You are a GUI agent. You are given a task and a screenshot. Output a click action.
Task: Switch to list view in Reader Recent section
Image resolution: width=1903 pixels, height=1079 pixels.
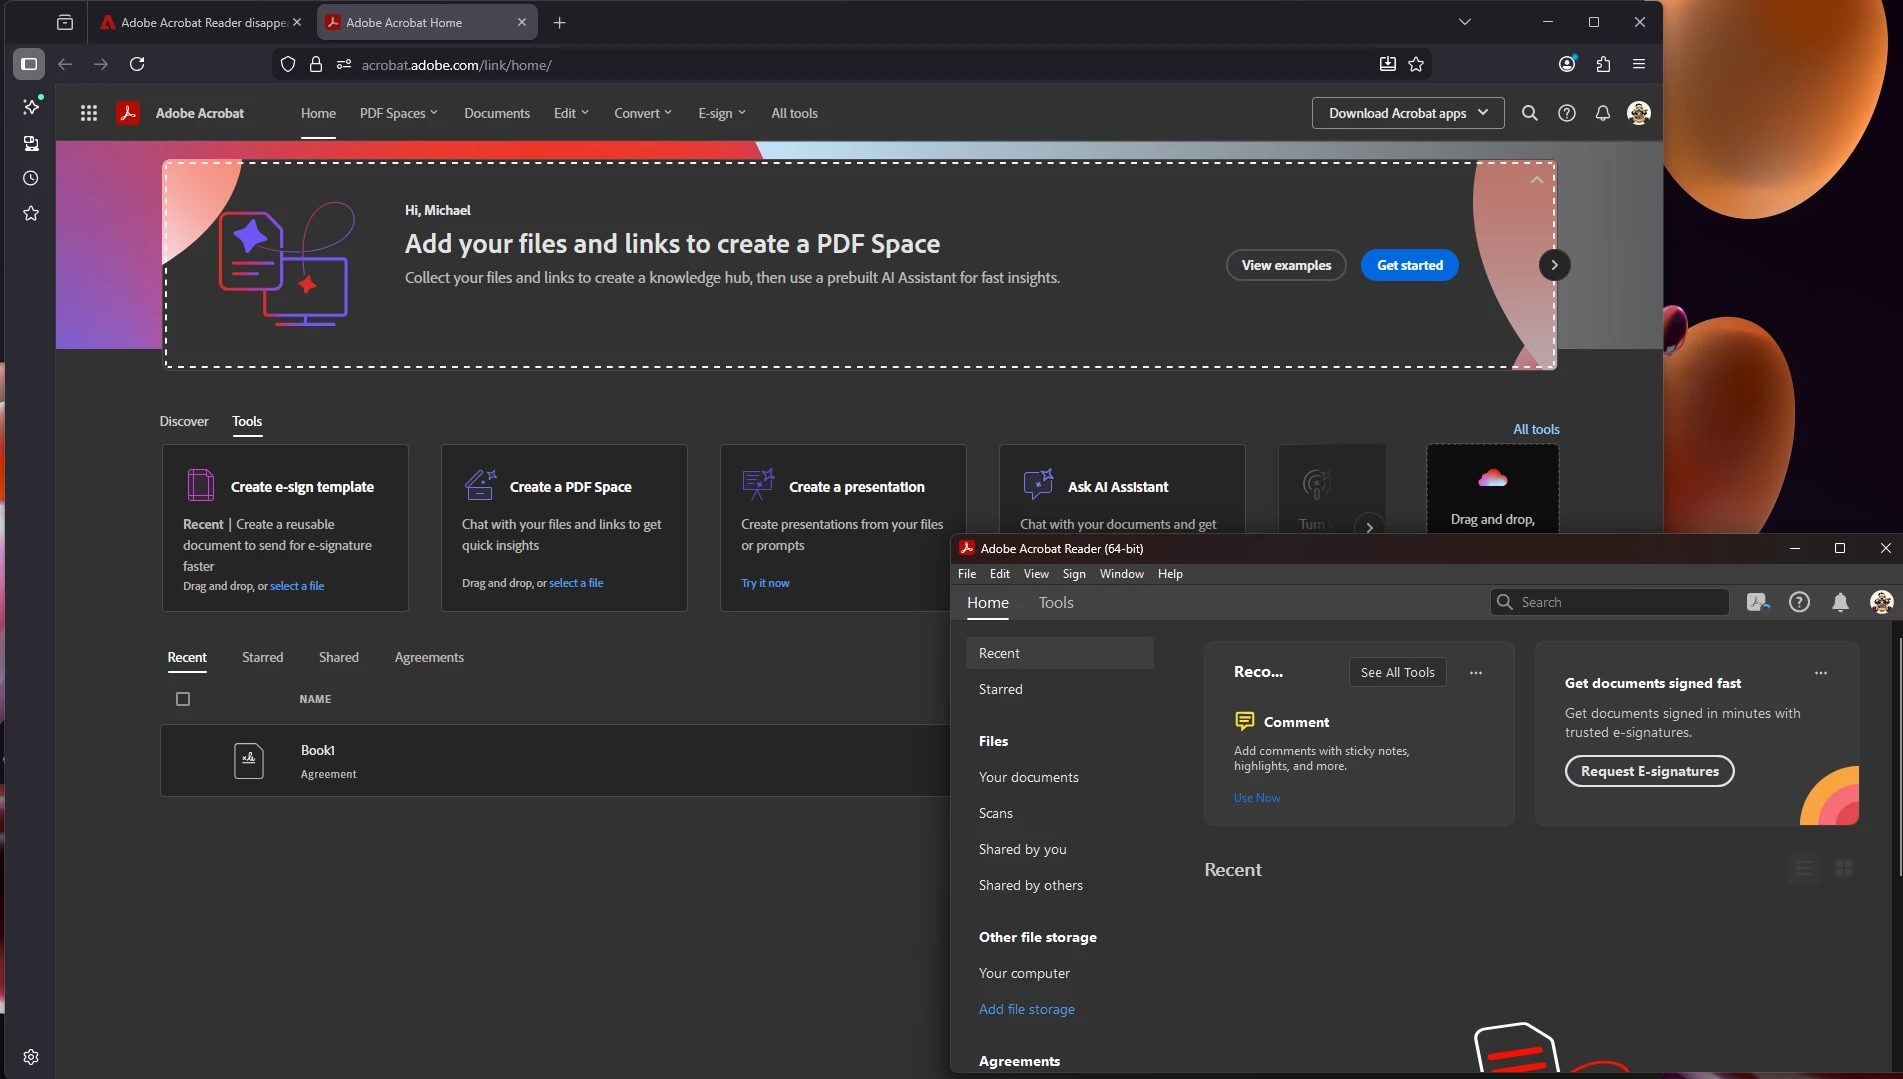coord(1804,868)
